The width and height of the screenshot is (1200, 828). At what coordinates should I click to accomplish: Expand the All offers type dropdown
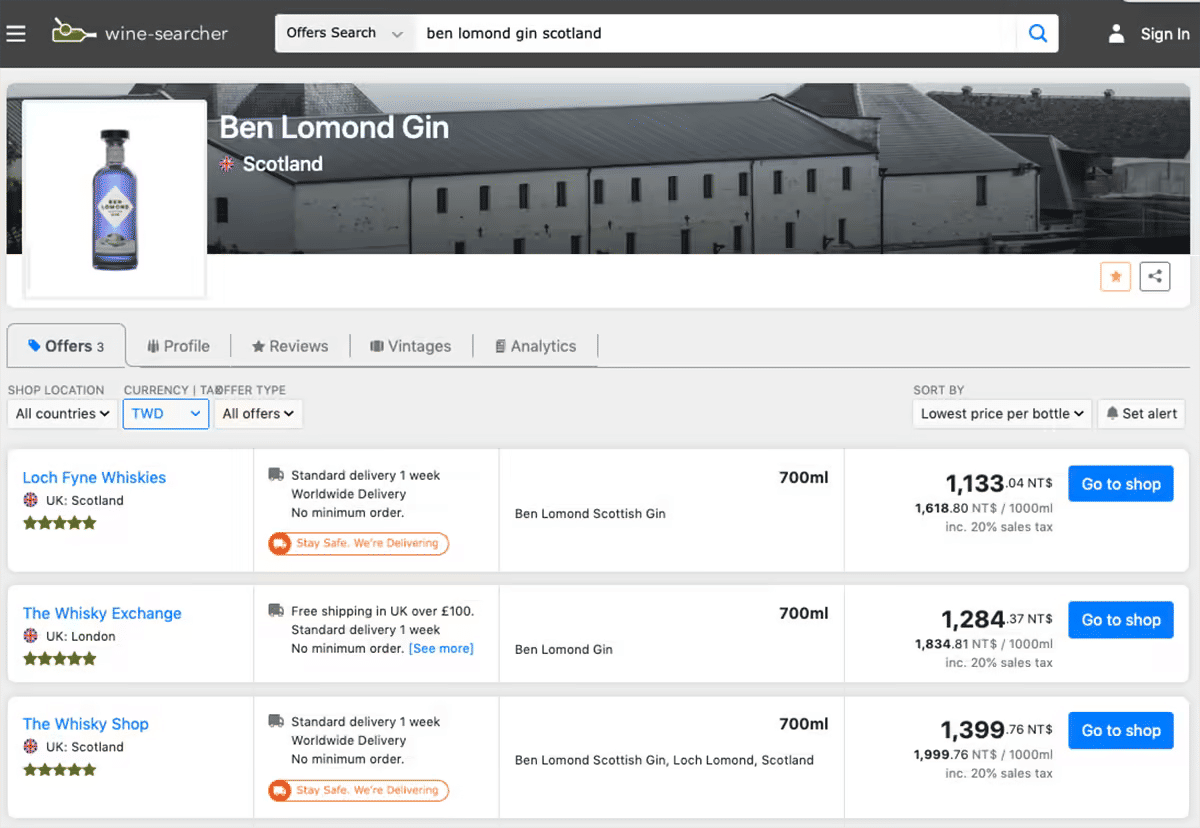(x=258, y=413)
